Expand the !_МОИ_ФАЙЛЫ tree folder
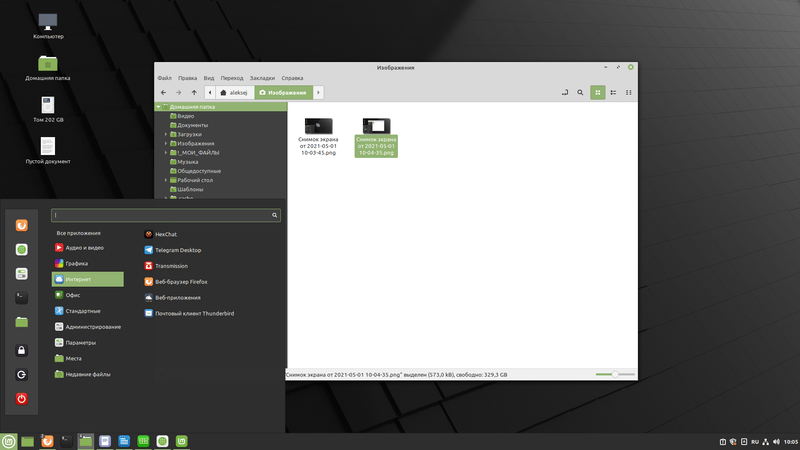This screenshot has width=800, height=450. [166, 153]
